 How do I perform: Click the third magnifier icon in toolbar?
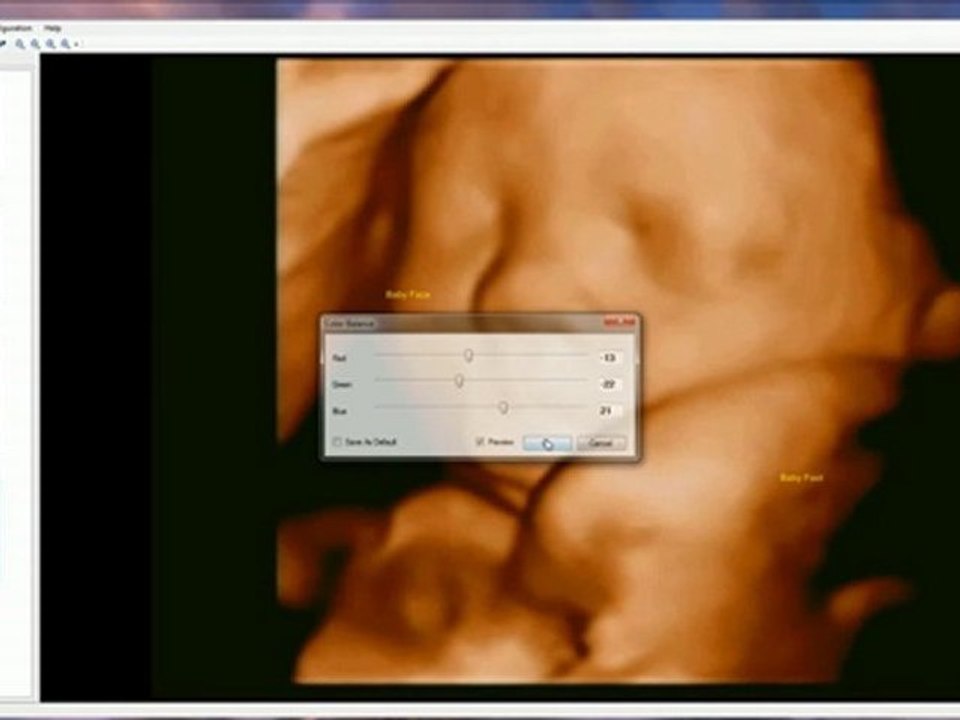click(50, 44)
